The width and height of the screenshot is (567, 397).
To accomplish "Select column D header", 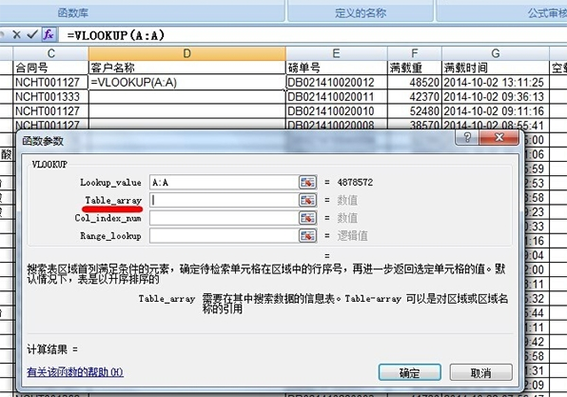I will tap(187, 54).
